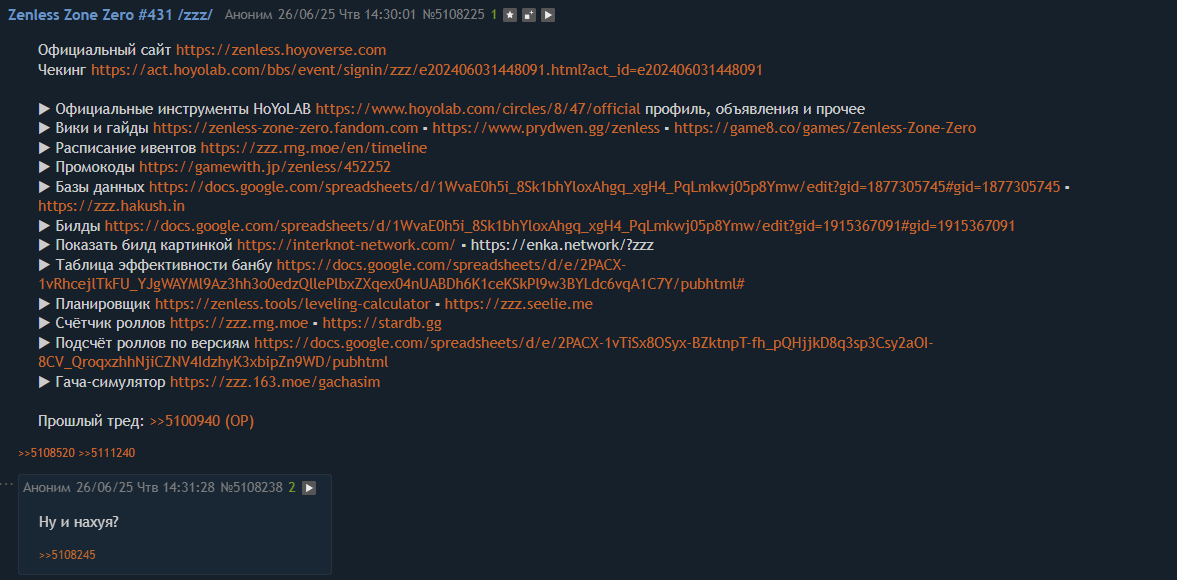Open HoYoLAB circles official tools link
This screenshot has width=1177, height=580.
tap(478, 109)
